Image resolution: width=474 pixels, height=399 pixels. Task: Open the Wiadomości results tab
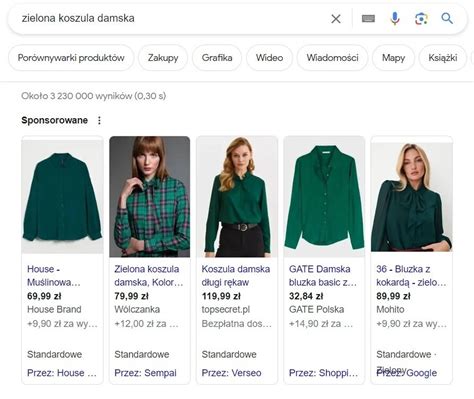(332, 58)
